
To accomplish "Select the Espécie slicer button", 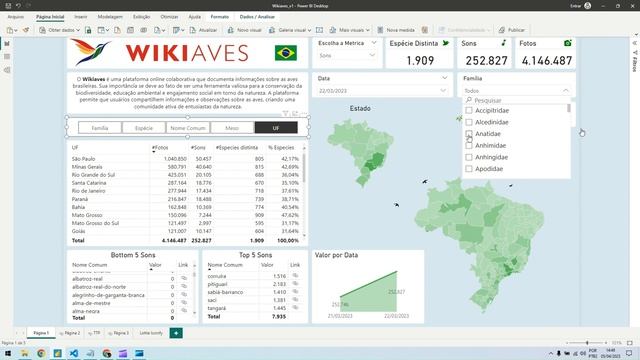I will click(144, 128).
